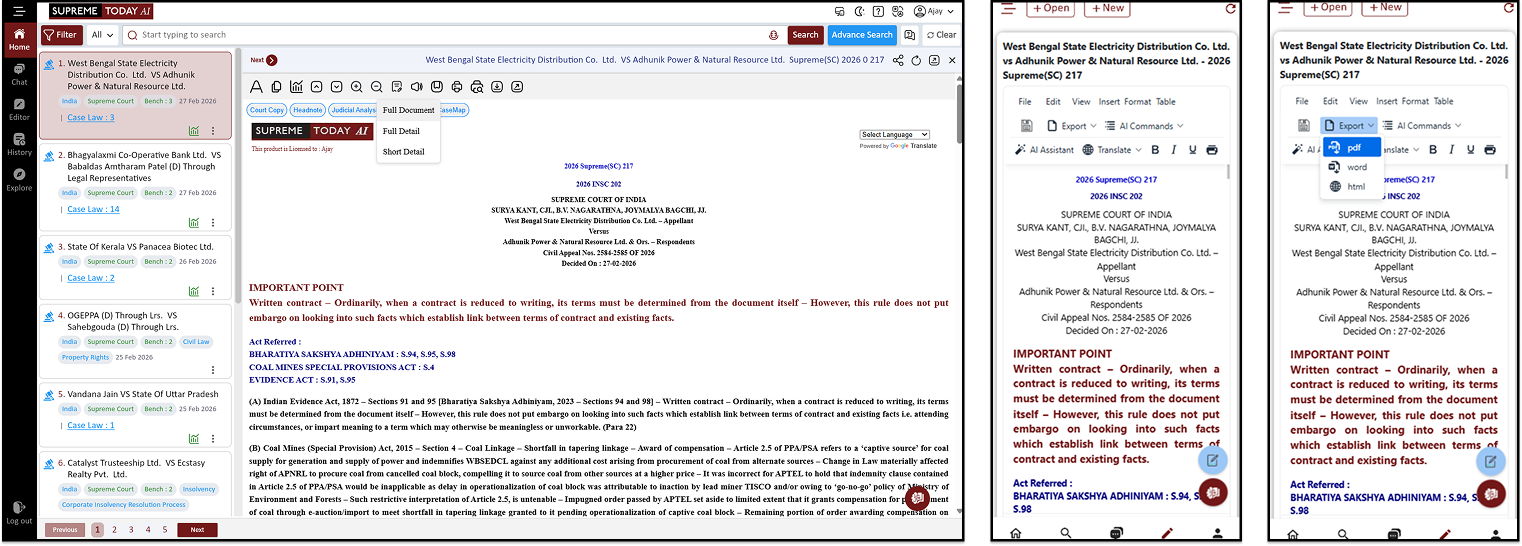Click the save icon in middle phone editor
Image resolution: width=1522 pixels, height=546 pixels.
(1026, 126)
